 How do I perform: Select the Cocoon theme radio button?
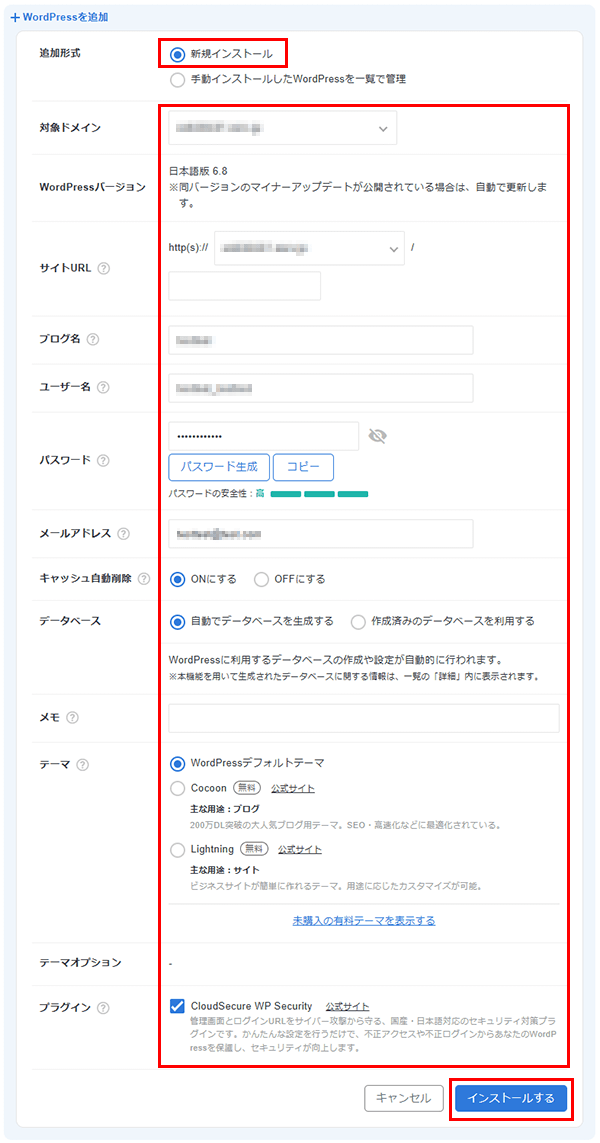click(x=177, y=788)
